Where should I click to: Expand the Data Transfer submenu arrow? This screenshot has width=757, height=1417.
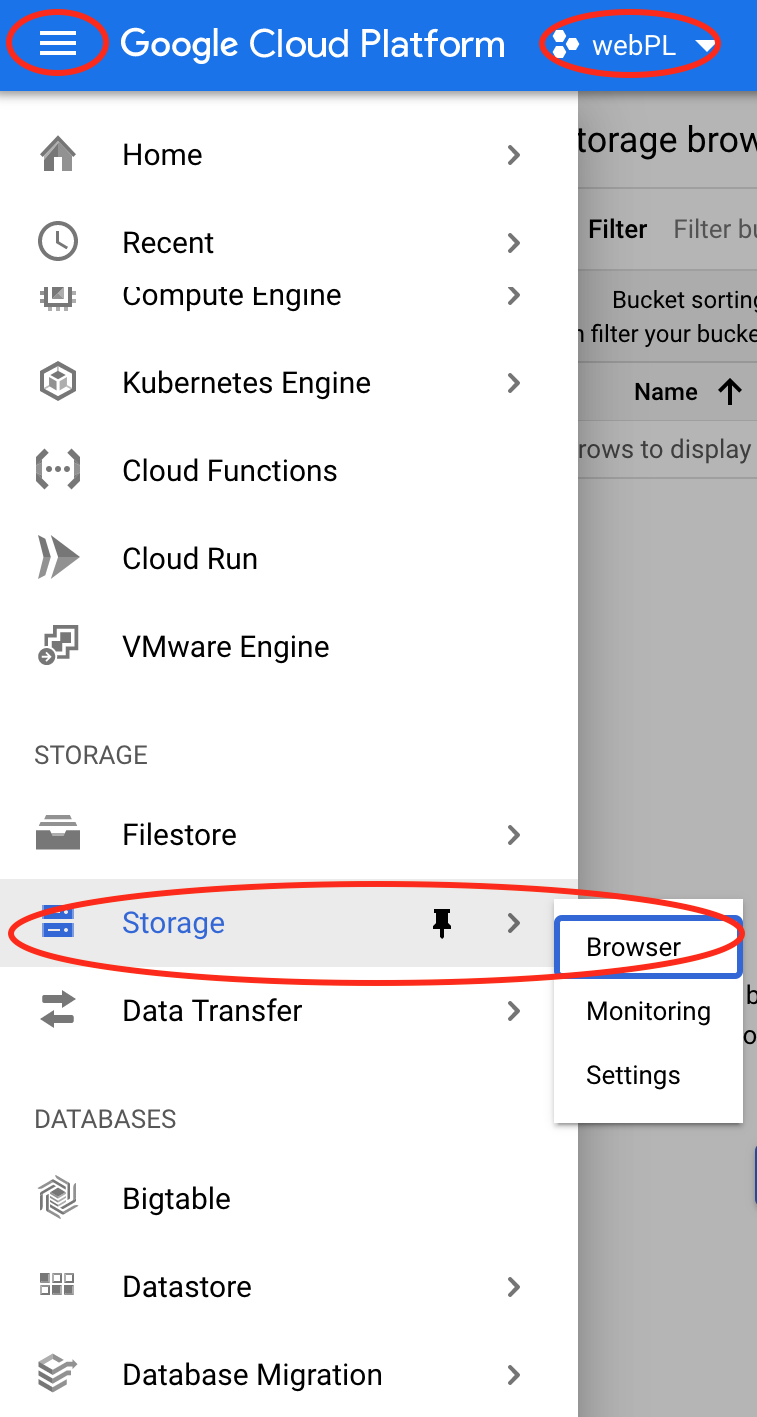514,1011
